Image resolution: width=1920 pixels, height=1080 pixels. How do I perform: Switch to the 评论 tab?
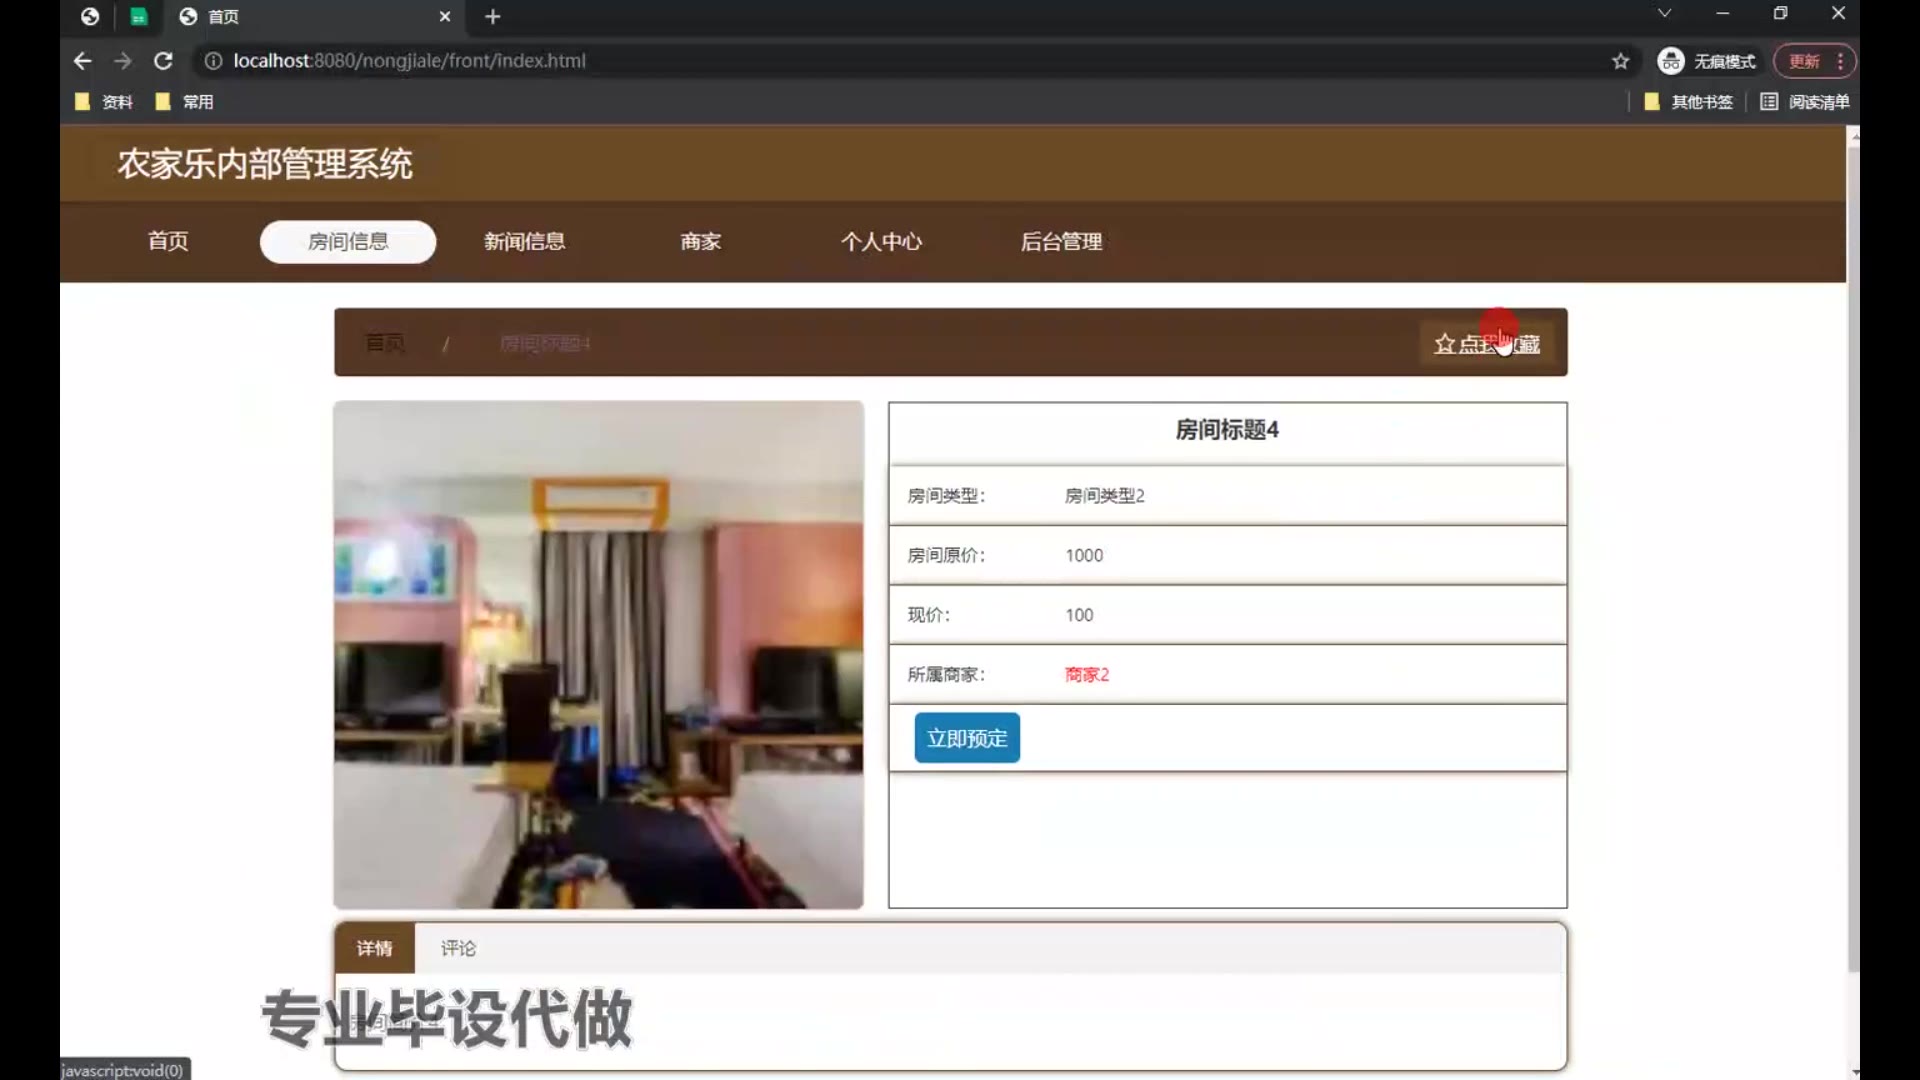click(x=458, y=948)
